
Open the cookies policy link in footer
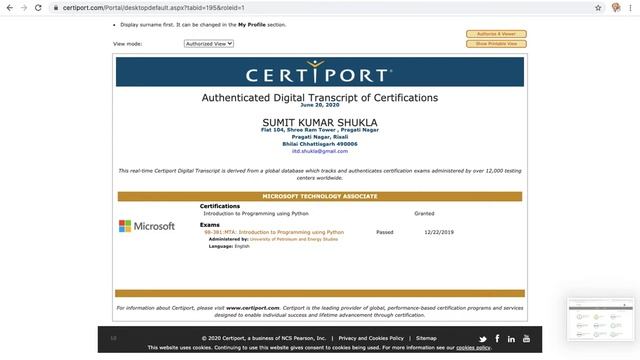tap(473, 348)
